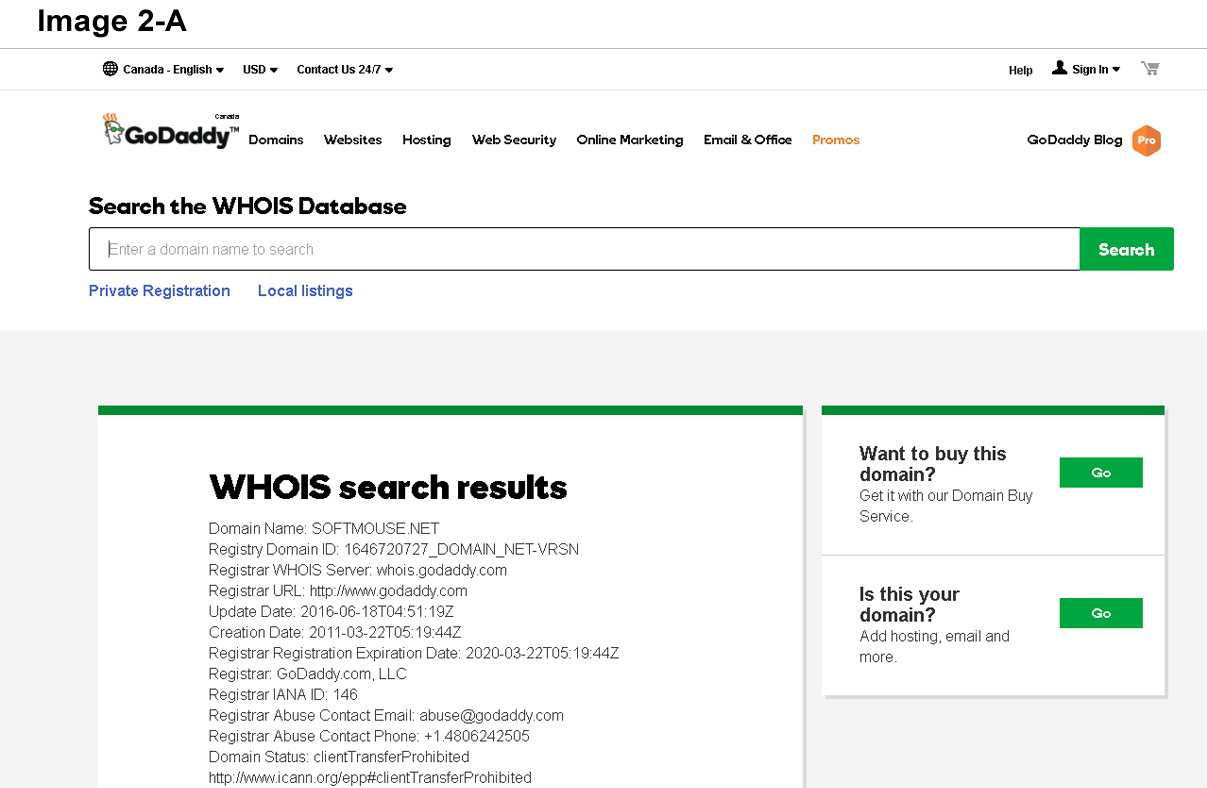
Task: Follow the Local listings link
Action: coord(305,291)
